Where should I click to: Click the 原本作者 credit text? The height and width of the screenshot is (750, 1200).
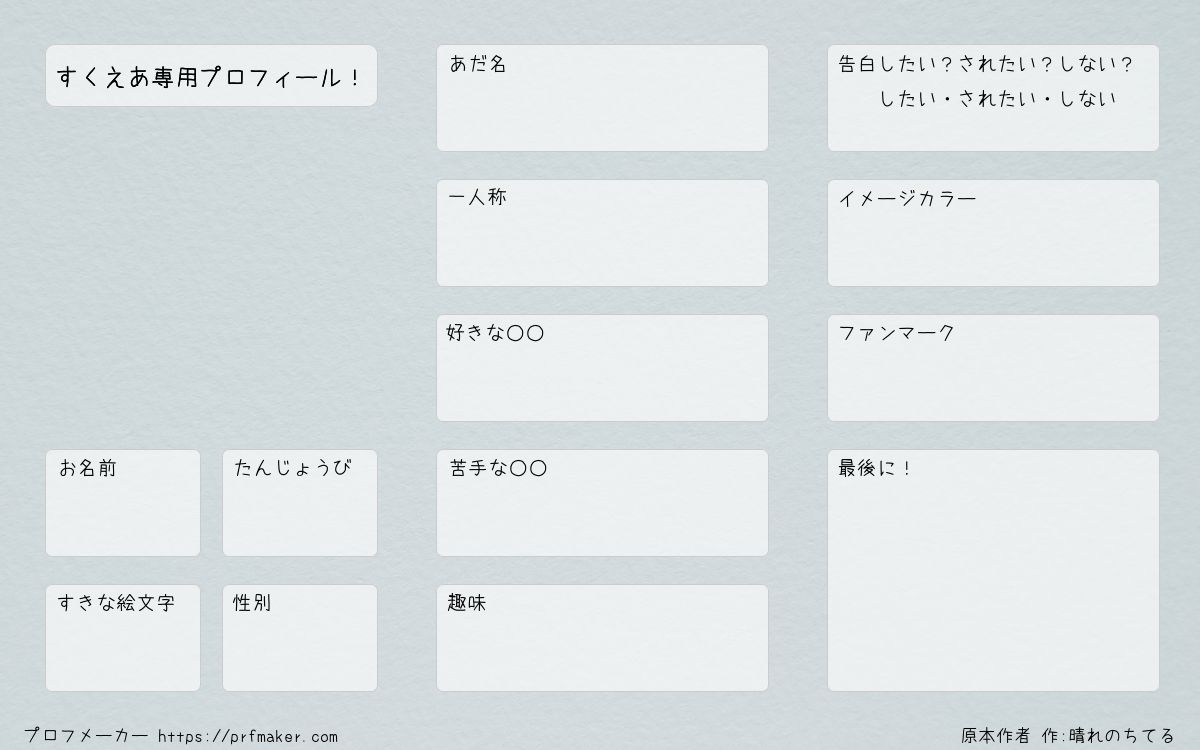pyautogui.click(x=995, y=736)
